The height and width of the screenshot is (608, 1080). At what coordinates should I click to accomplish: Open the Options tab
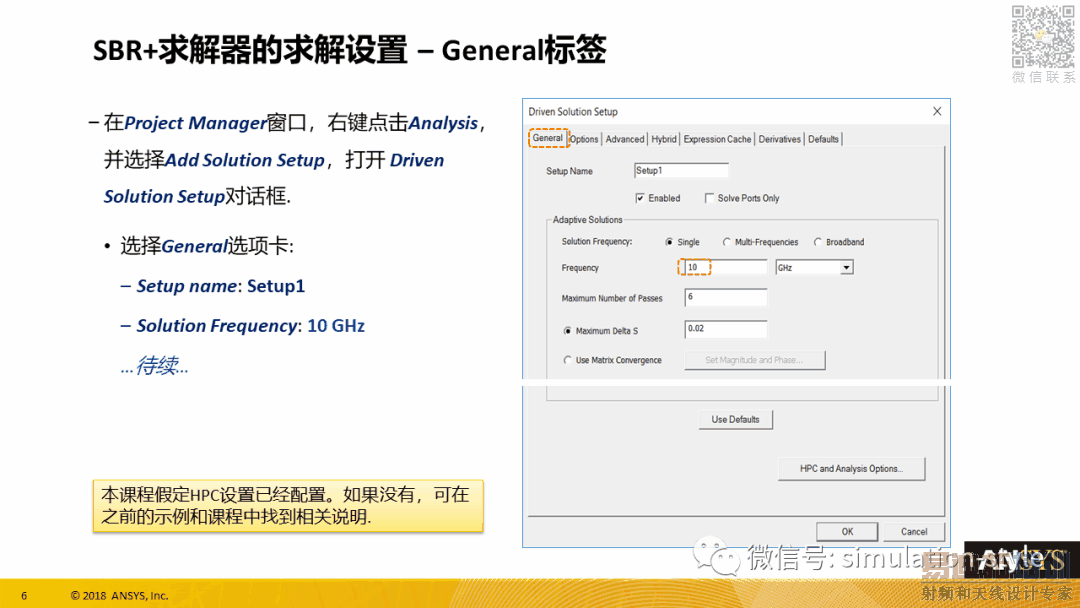pos(584,139)
